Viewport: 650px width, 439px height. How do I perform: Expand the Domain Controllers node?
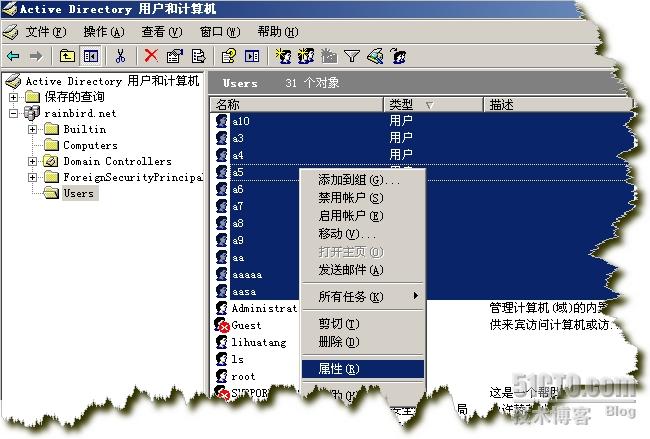pyautogui.click(x=32, y=161)
